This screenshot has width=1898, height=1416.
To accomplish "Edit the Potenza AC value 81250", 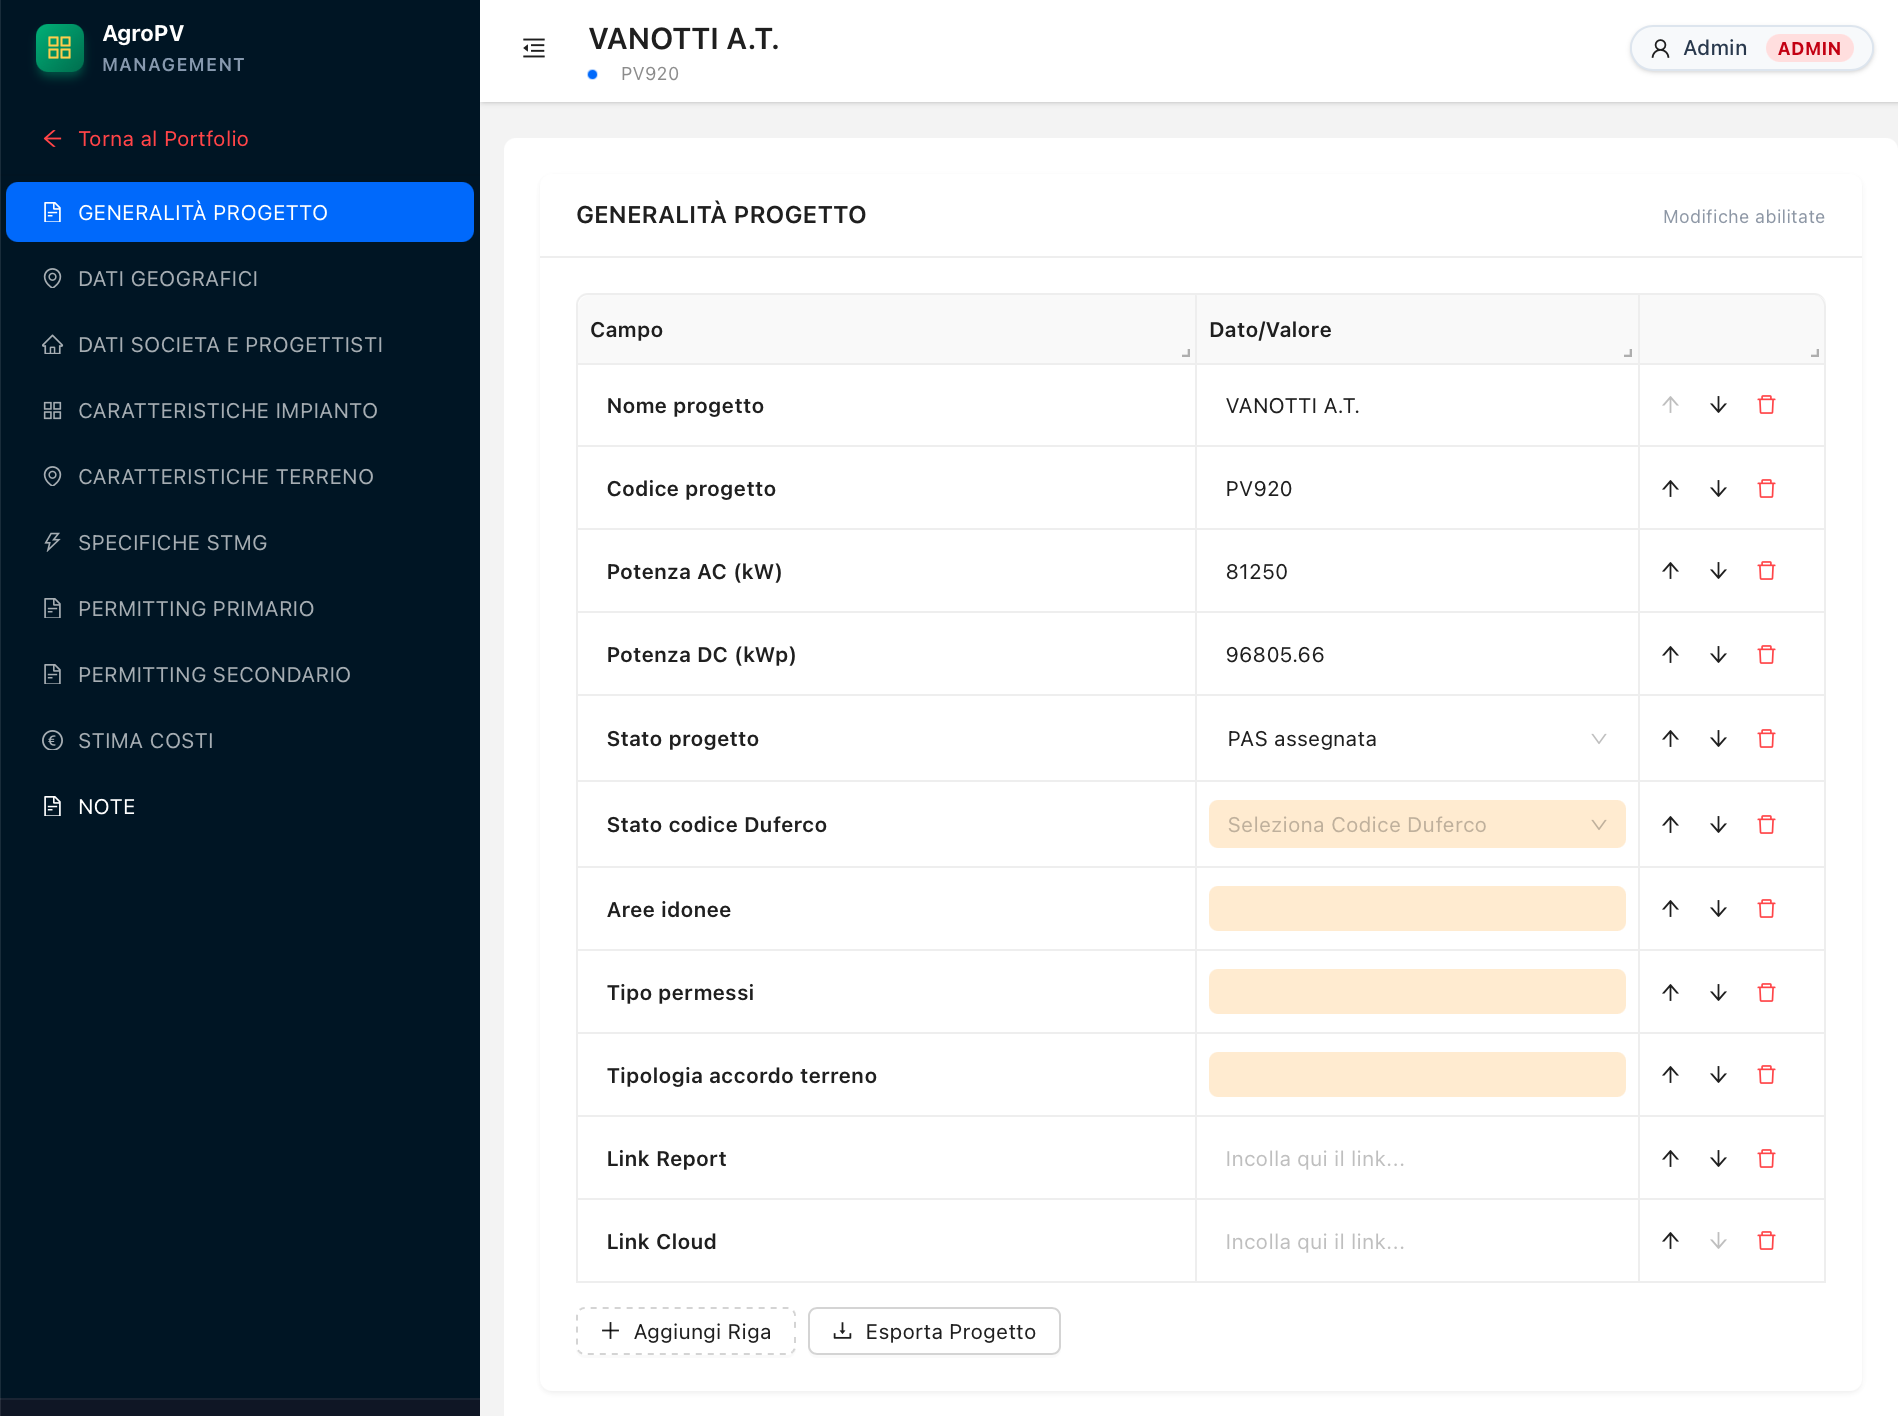I will (x=1417, y=571).
